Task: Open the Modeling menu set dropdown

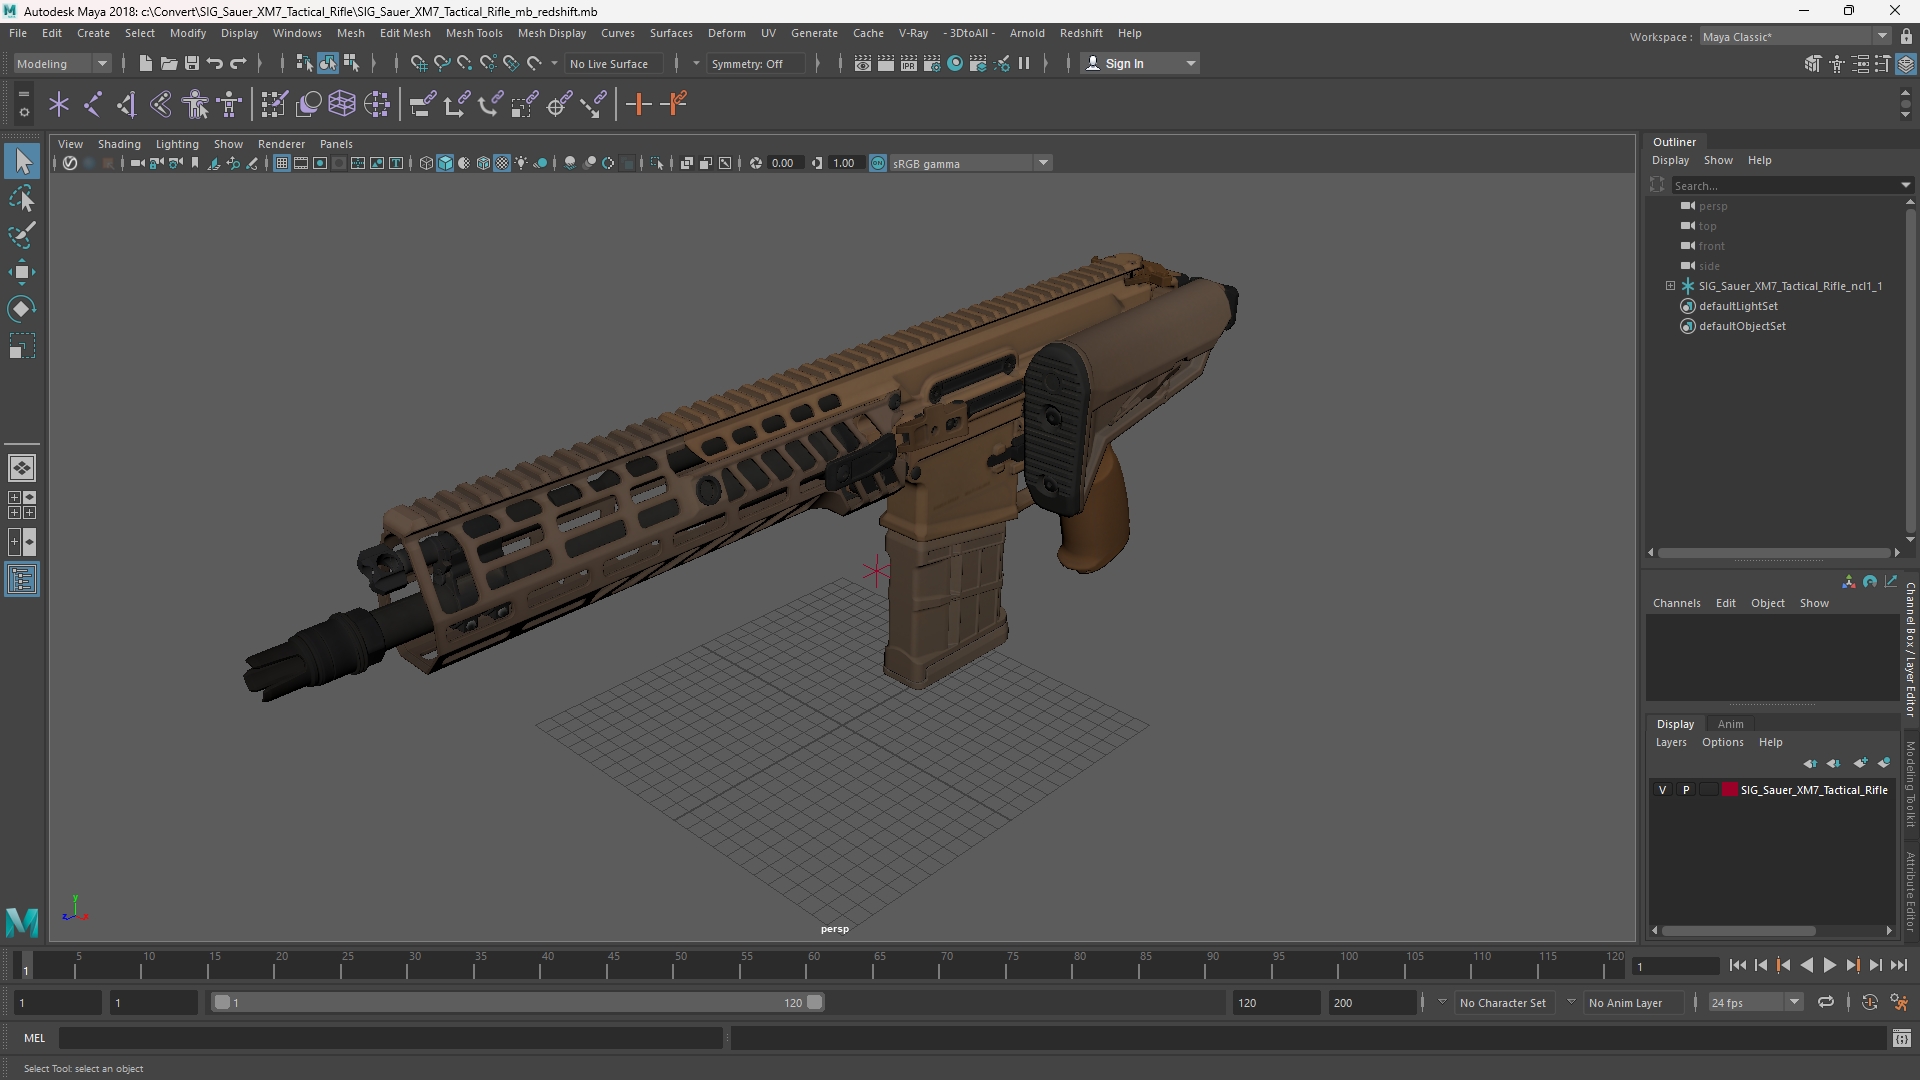Action: pos(62,63)
